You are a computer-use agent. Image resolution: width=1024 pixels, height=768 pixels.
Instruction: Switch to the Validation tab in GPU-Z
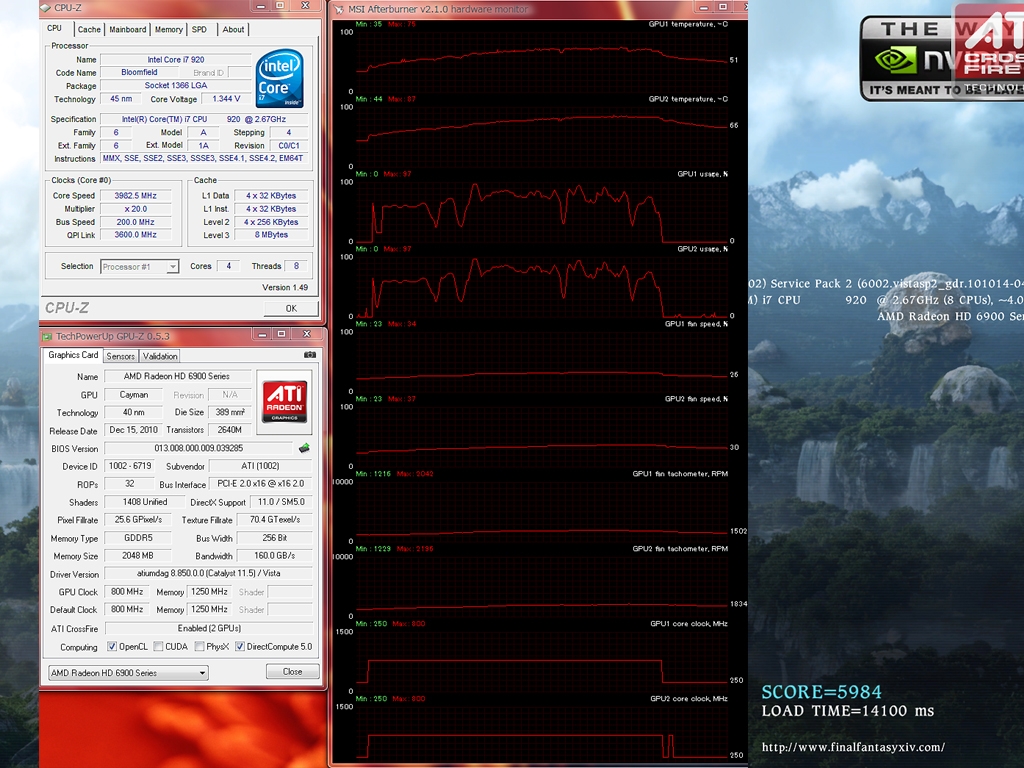[159, 356]
